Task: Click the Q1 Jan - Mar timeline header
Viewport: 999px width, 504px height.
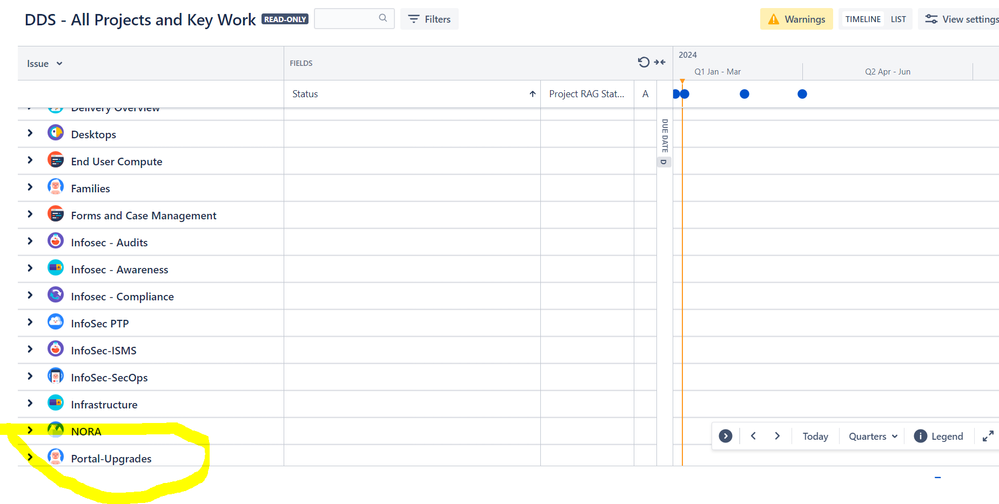Action: click(717, 71)
